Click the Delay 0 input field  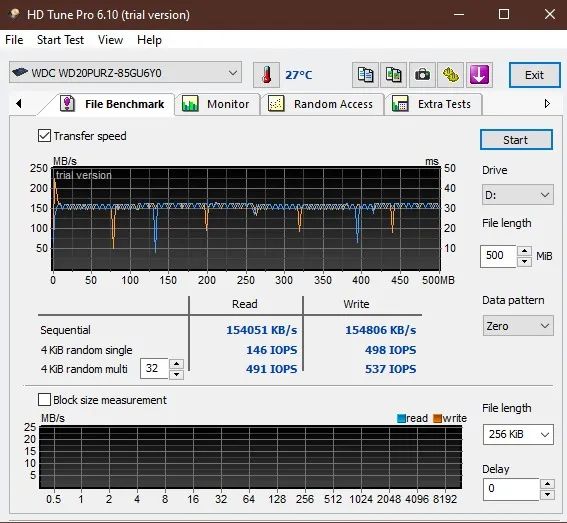(511, 489)
